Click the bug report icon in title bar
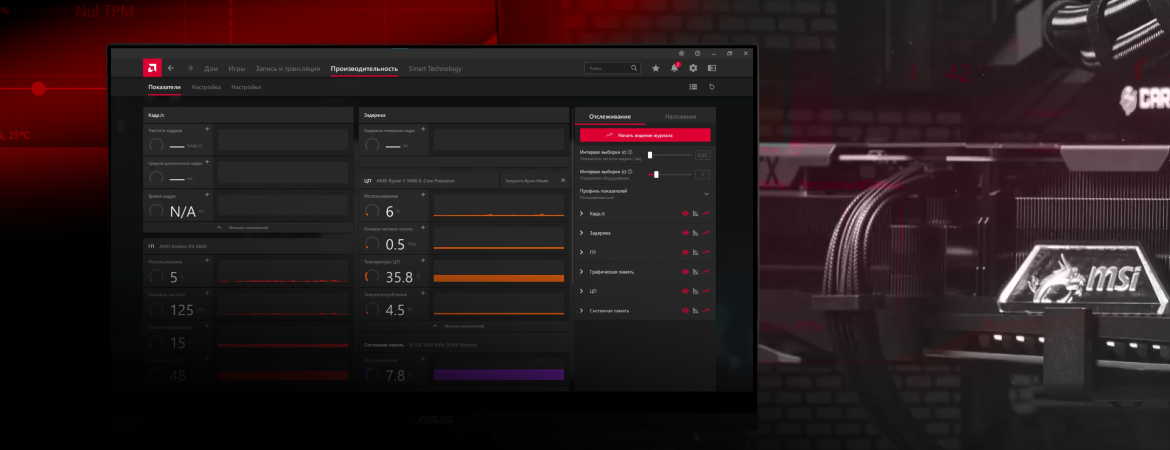 681,53
